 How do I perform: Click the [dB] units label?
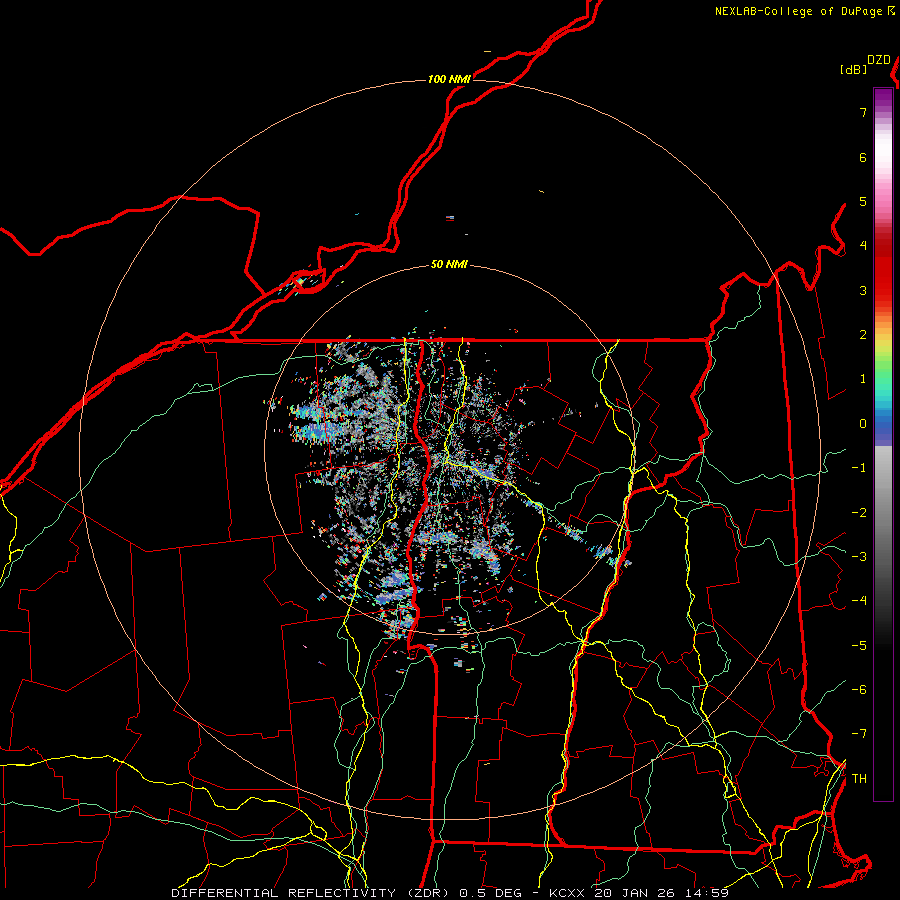coord(854,69)
